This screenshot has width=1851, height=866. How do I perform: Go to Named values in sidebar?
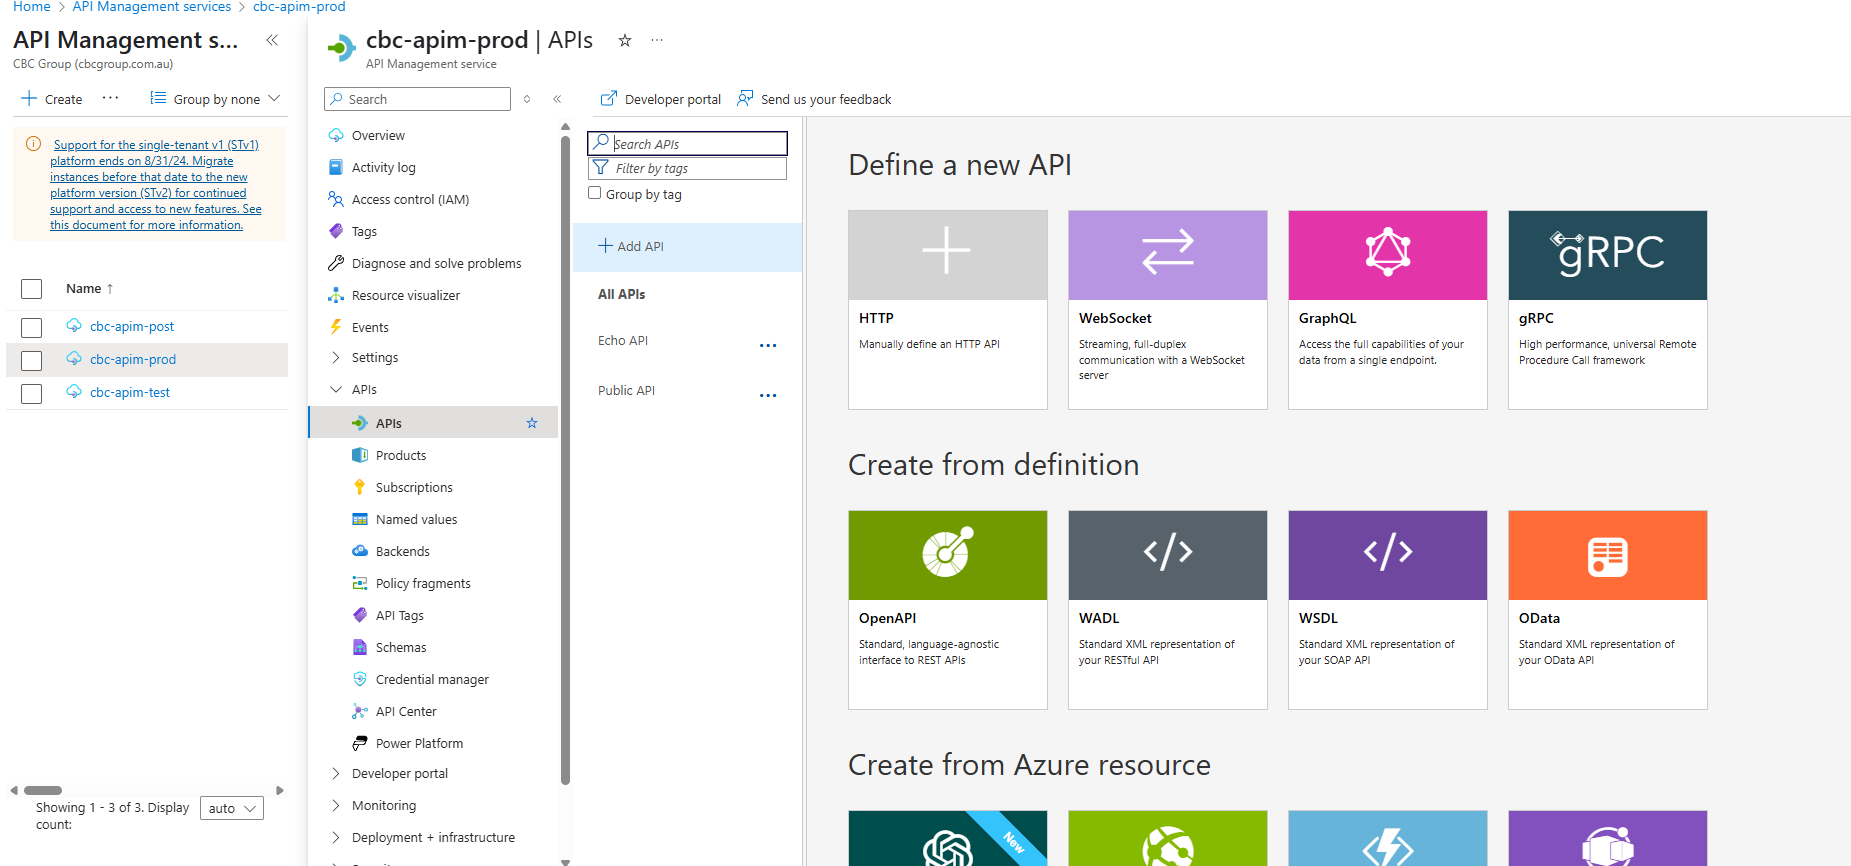(x=416, y=519)
